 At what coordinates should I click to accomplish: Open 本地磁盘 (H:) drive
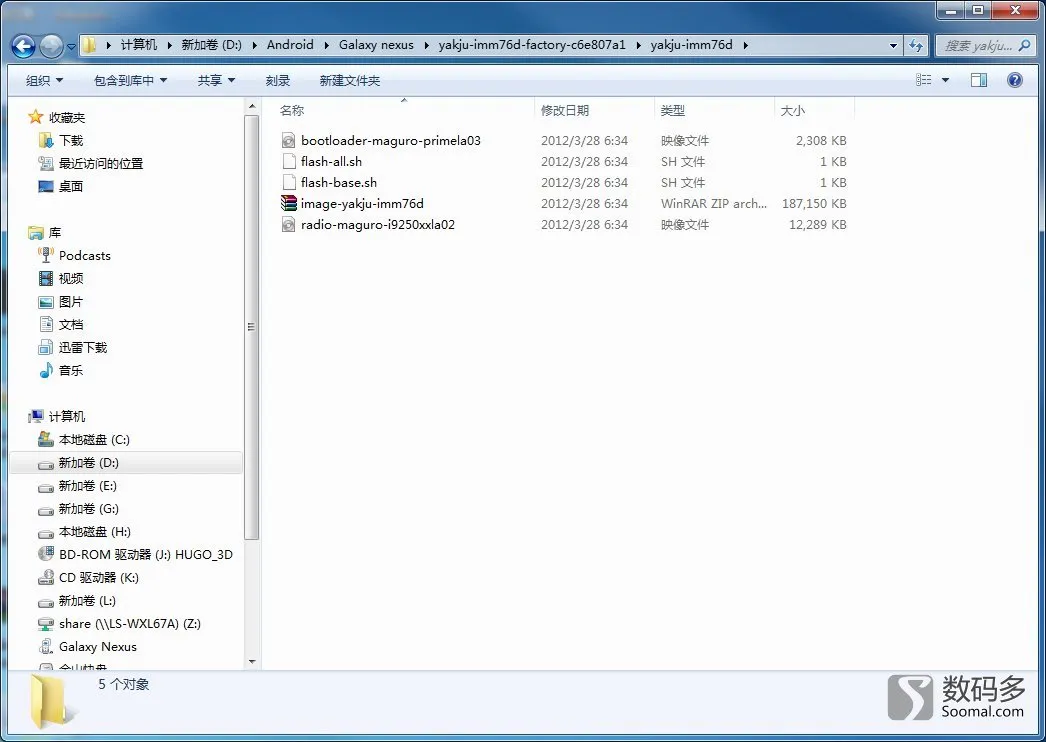point(95,531)
